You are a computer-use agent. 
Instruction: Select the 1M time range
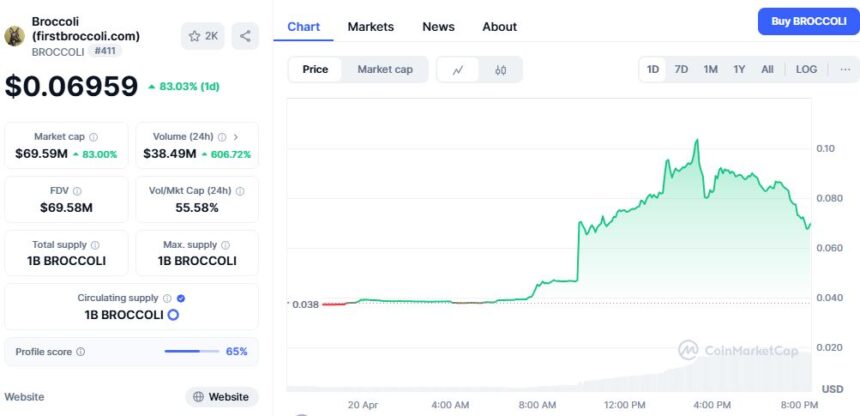[711, 70]
